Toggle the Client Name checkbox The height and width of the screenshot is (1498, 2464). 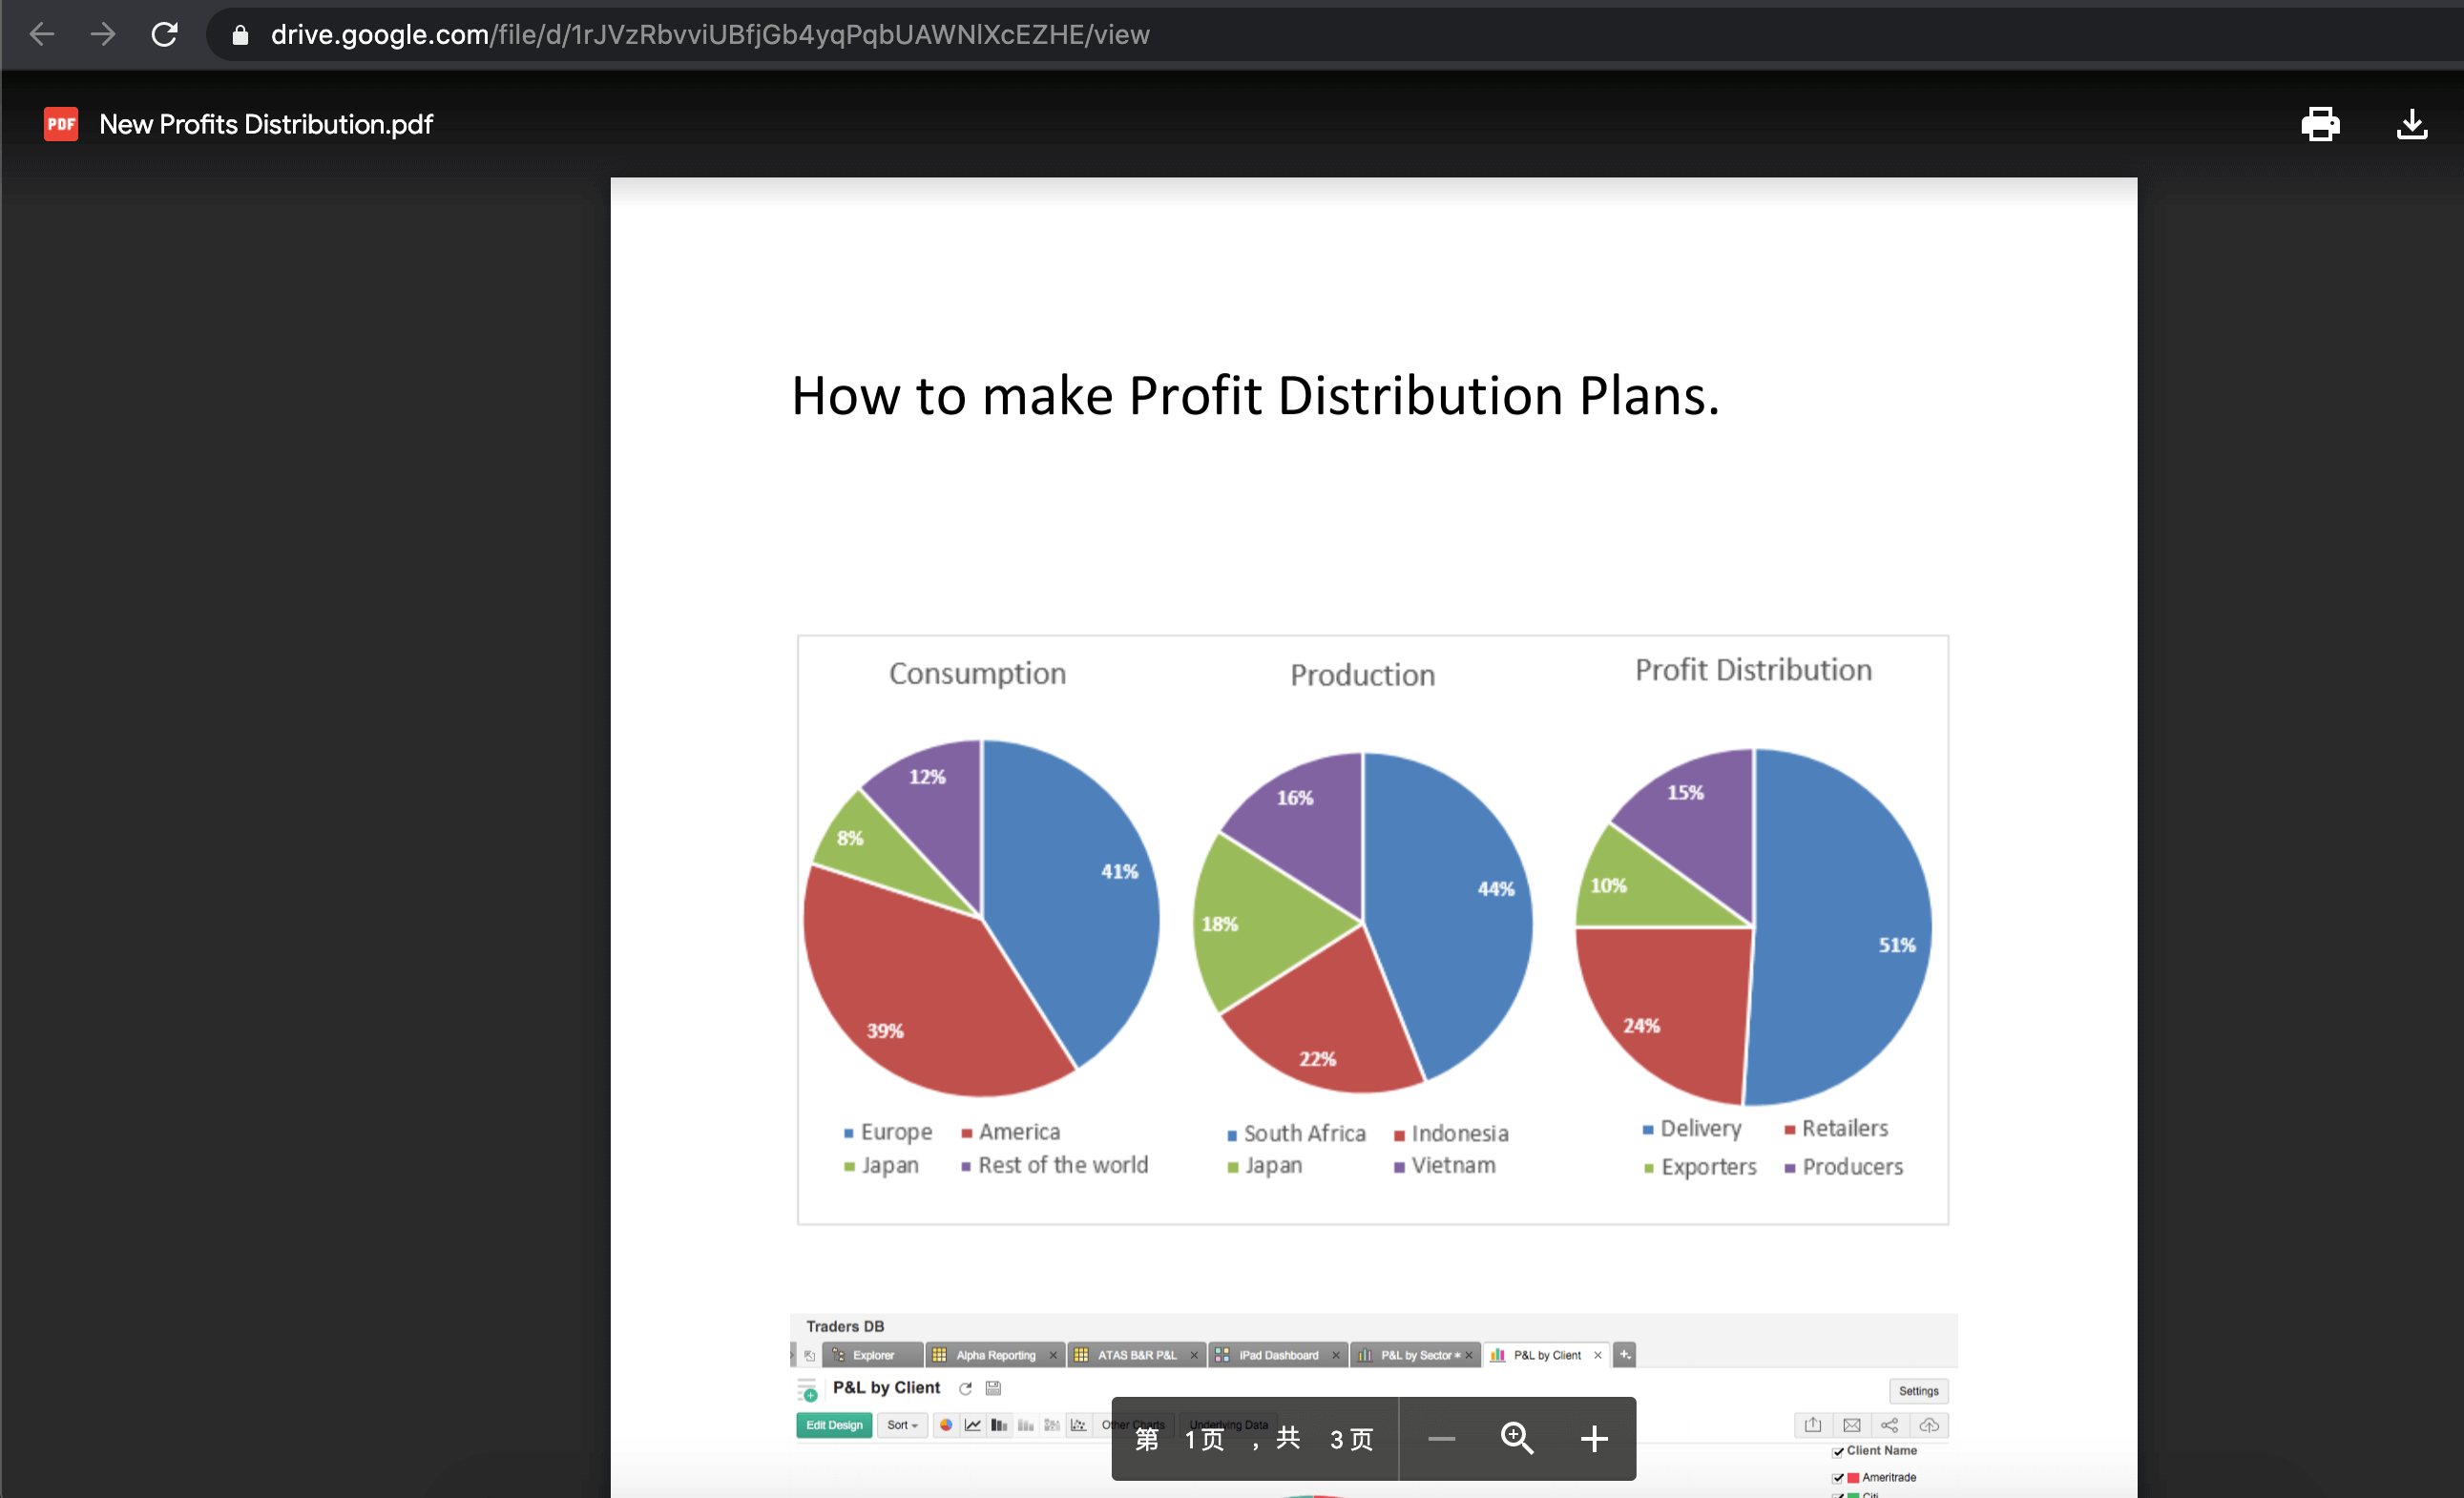1838,1451
